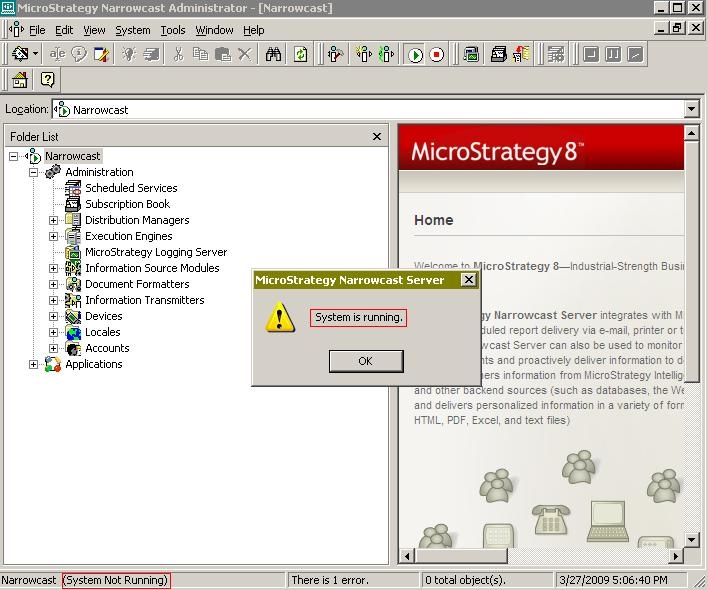Expand the Accounts tree node
Viewport: 708px width, 590px height.
tap(53, 348)
